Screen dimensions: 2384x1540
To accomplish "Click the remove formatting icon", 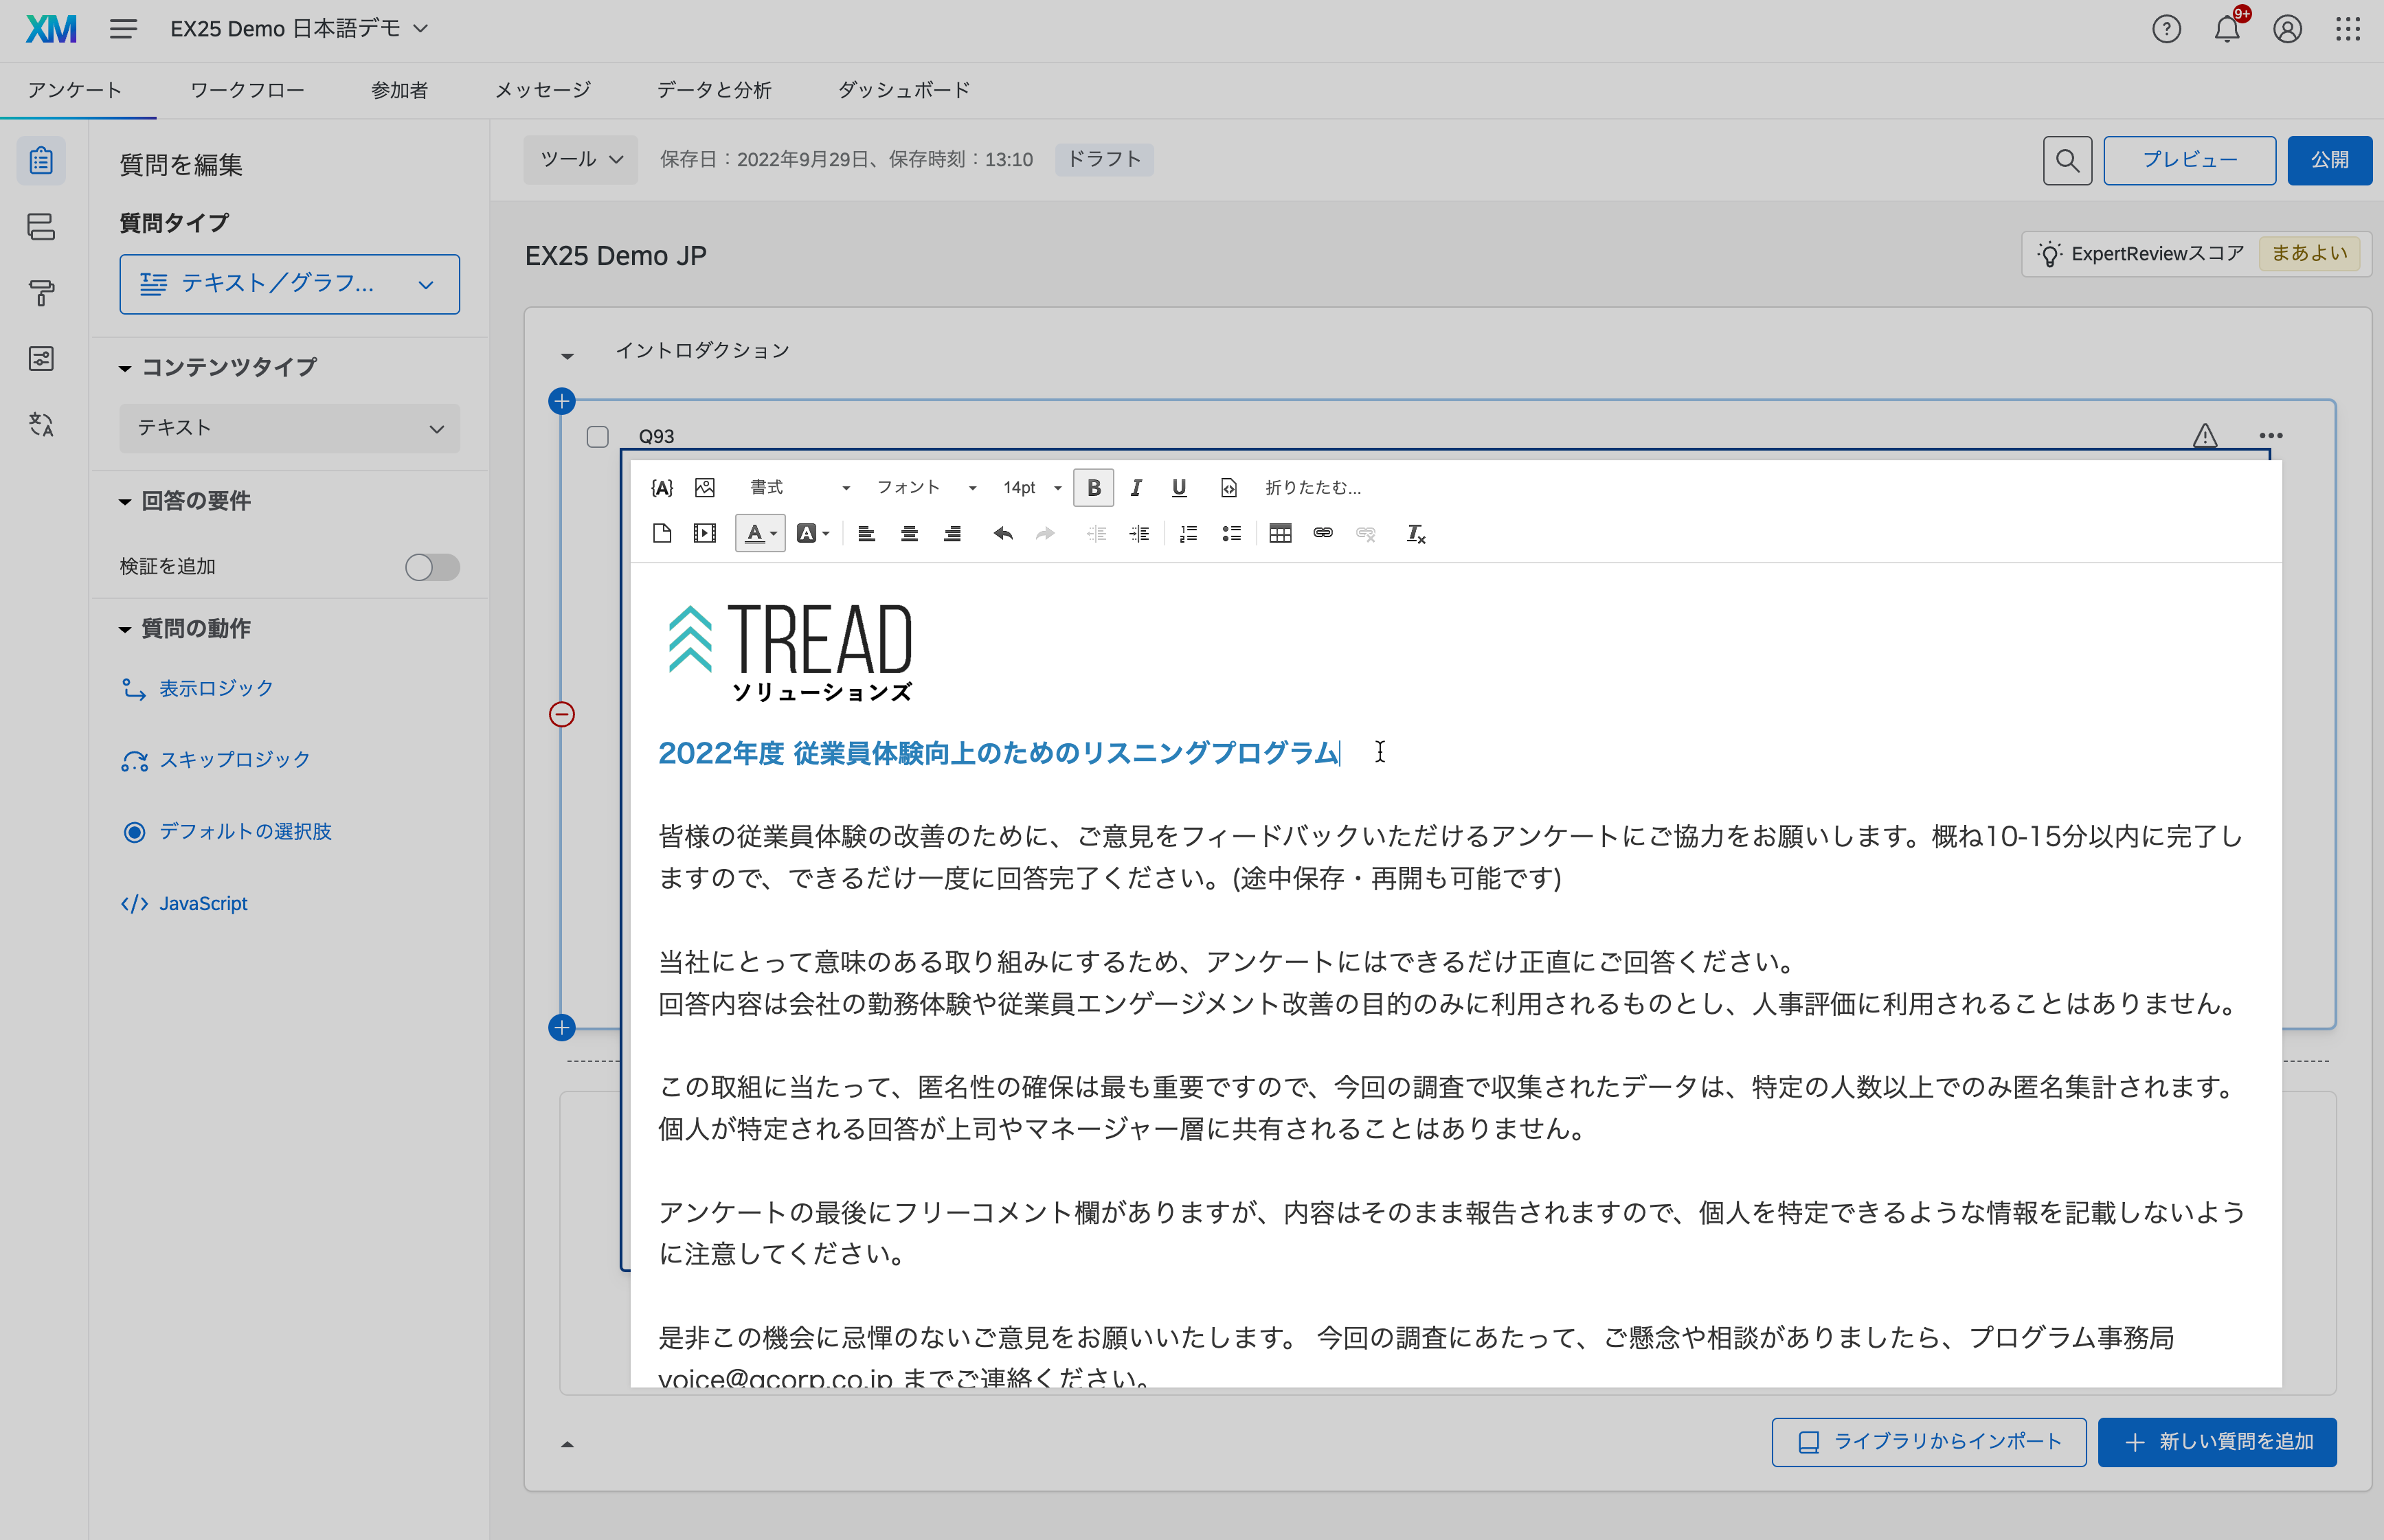I will tap(1415, 534).
